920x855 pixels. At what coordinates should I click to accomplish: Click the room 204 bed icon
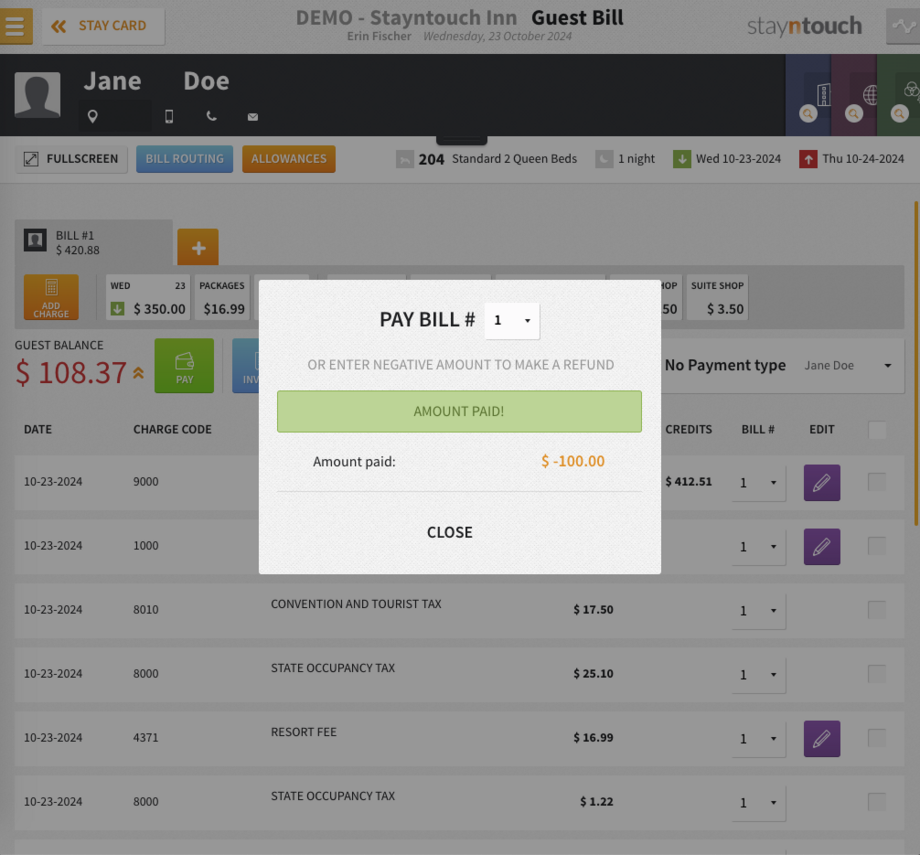[405, 159]
